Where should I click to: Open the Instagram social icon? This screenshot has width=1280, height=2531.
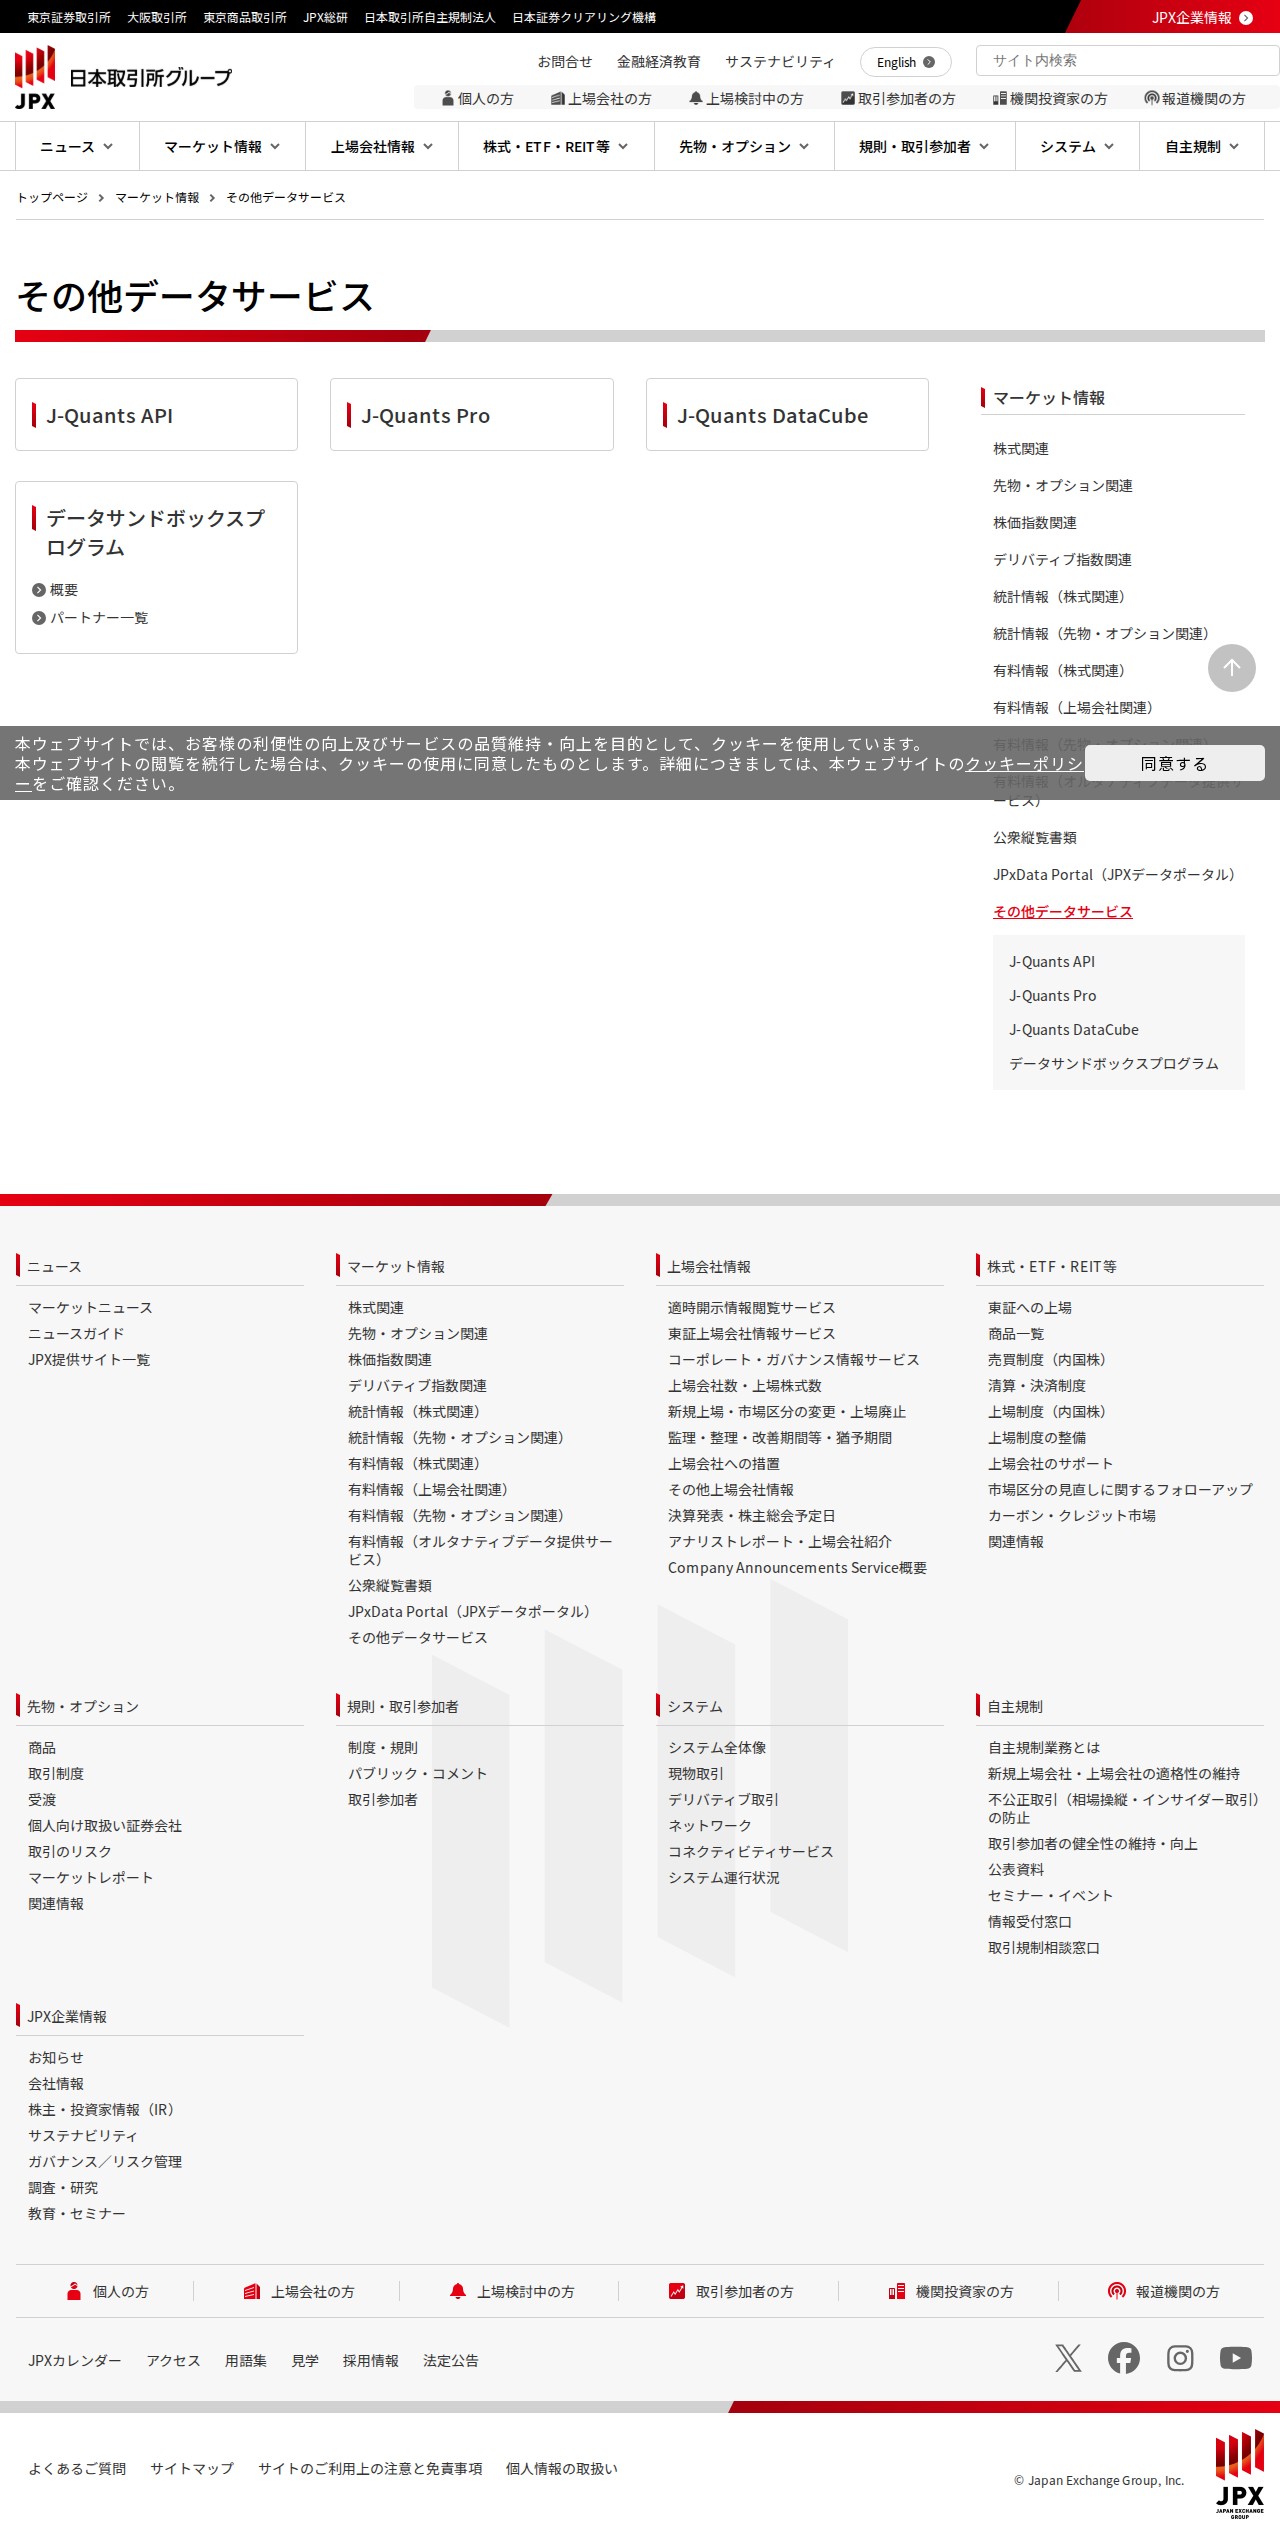1180,2358
